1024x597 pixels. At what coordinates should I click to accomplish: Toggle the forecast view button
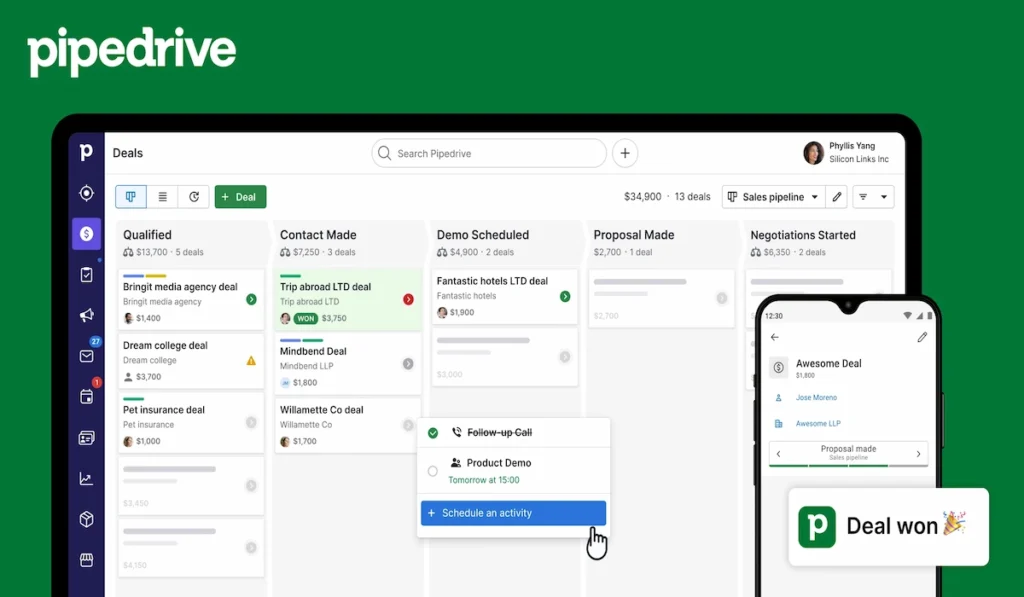pyautogui.click(x=194, y=196)
